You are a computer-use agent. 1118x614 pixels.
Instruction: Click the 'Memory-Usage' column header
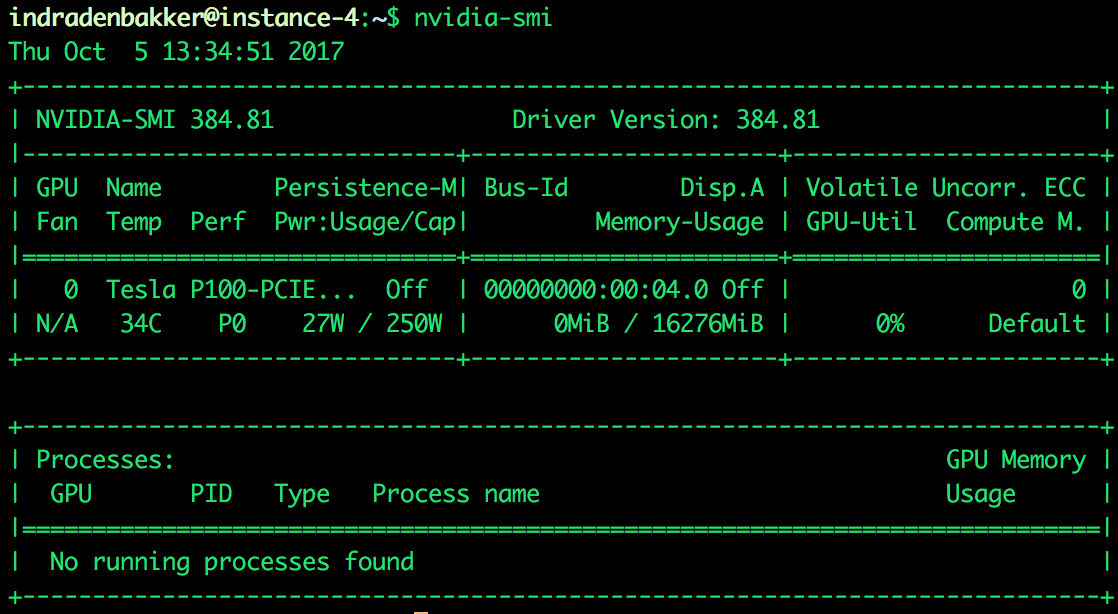point(679,222)
